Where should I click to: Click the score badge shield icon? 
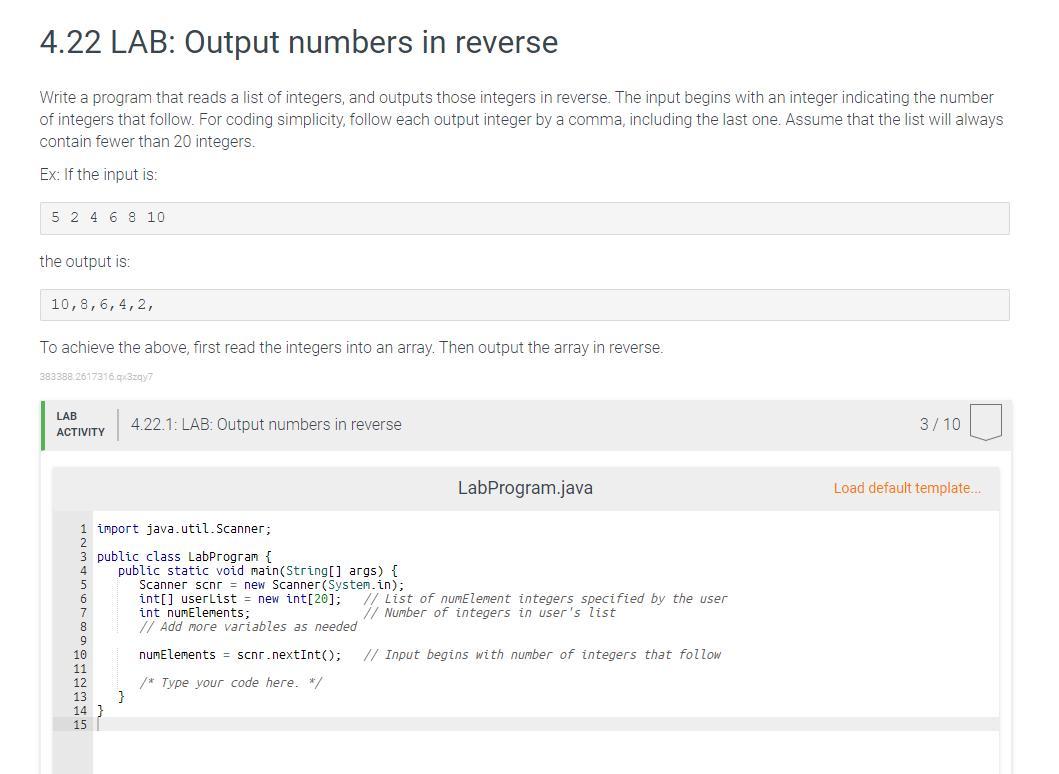click(x=985, y=423)
